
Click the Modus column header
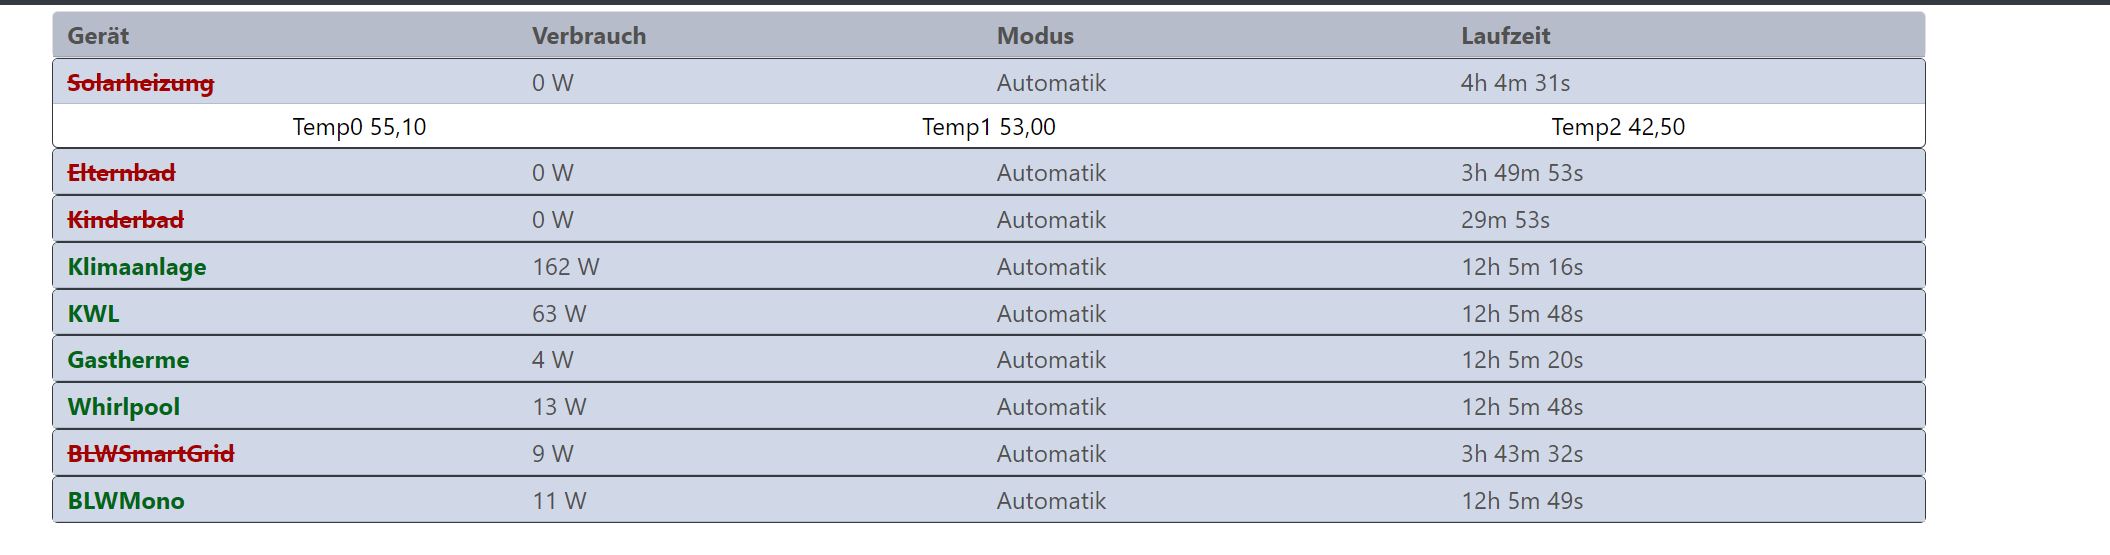1035,36
